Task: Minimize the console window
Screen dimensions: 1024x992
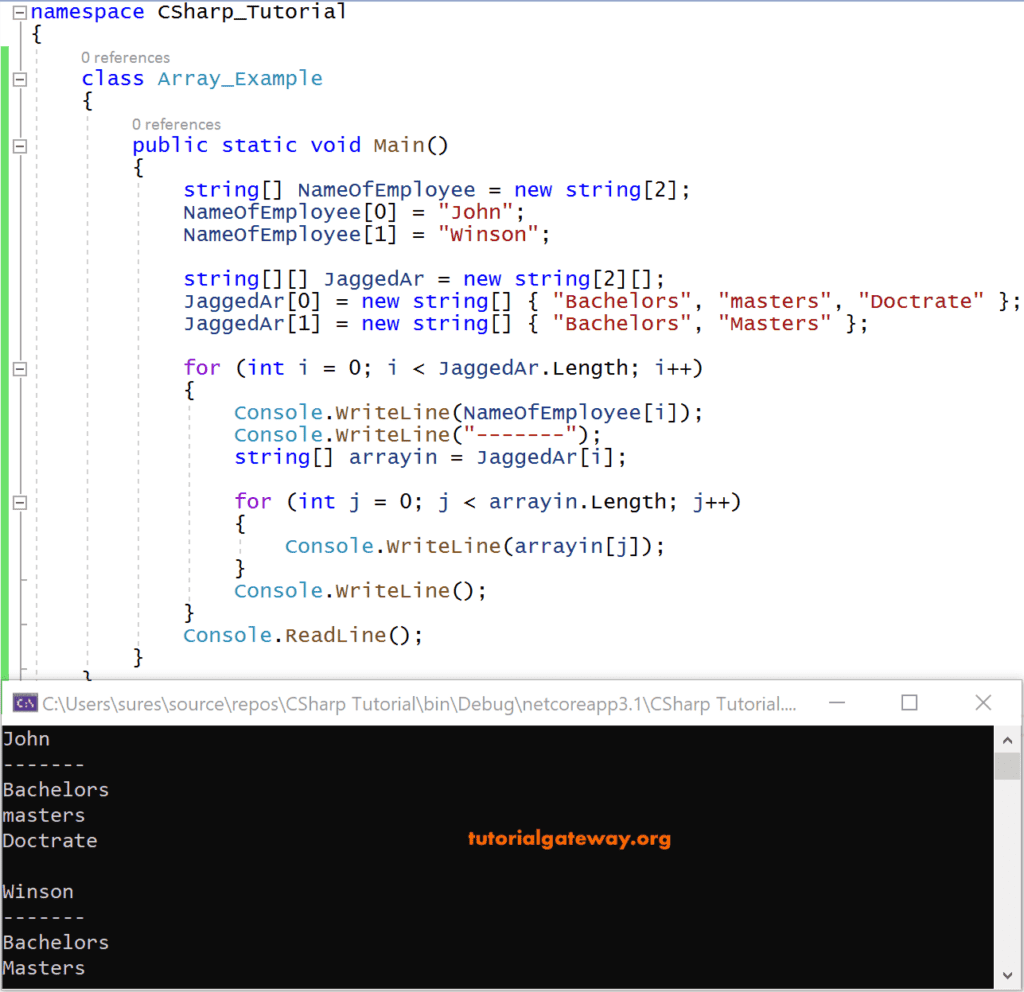Action: click(x=837, y=703)
